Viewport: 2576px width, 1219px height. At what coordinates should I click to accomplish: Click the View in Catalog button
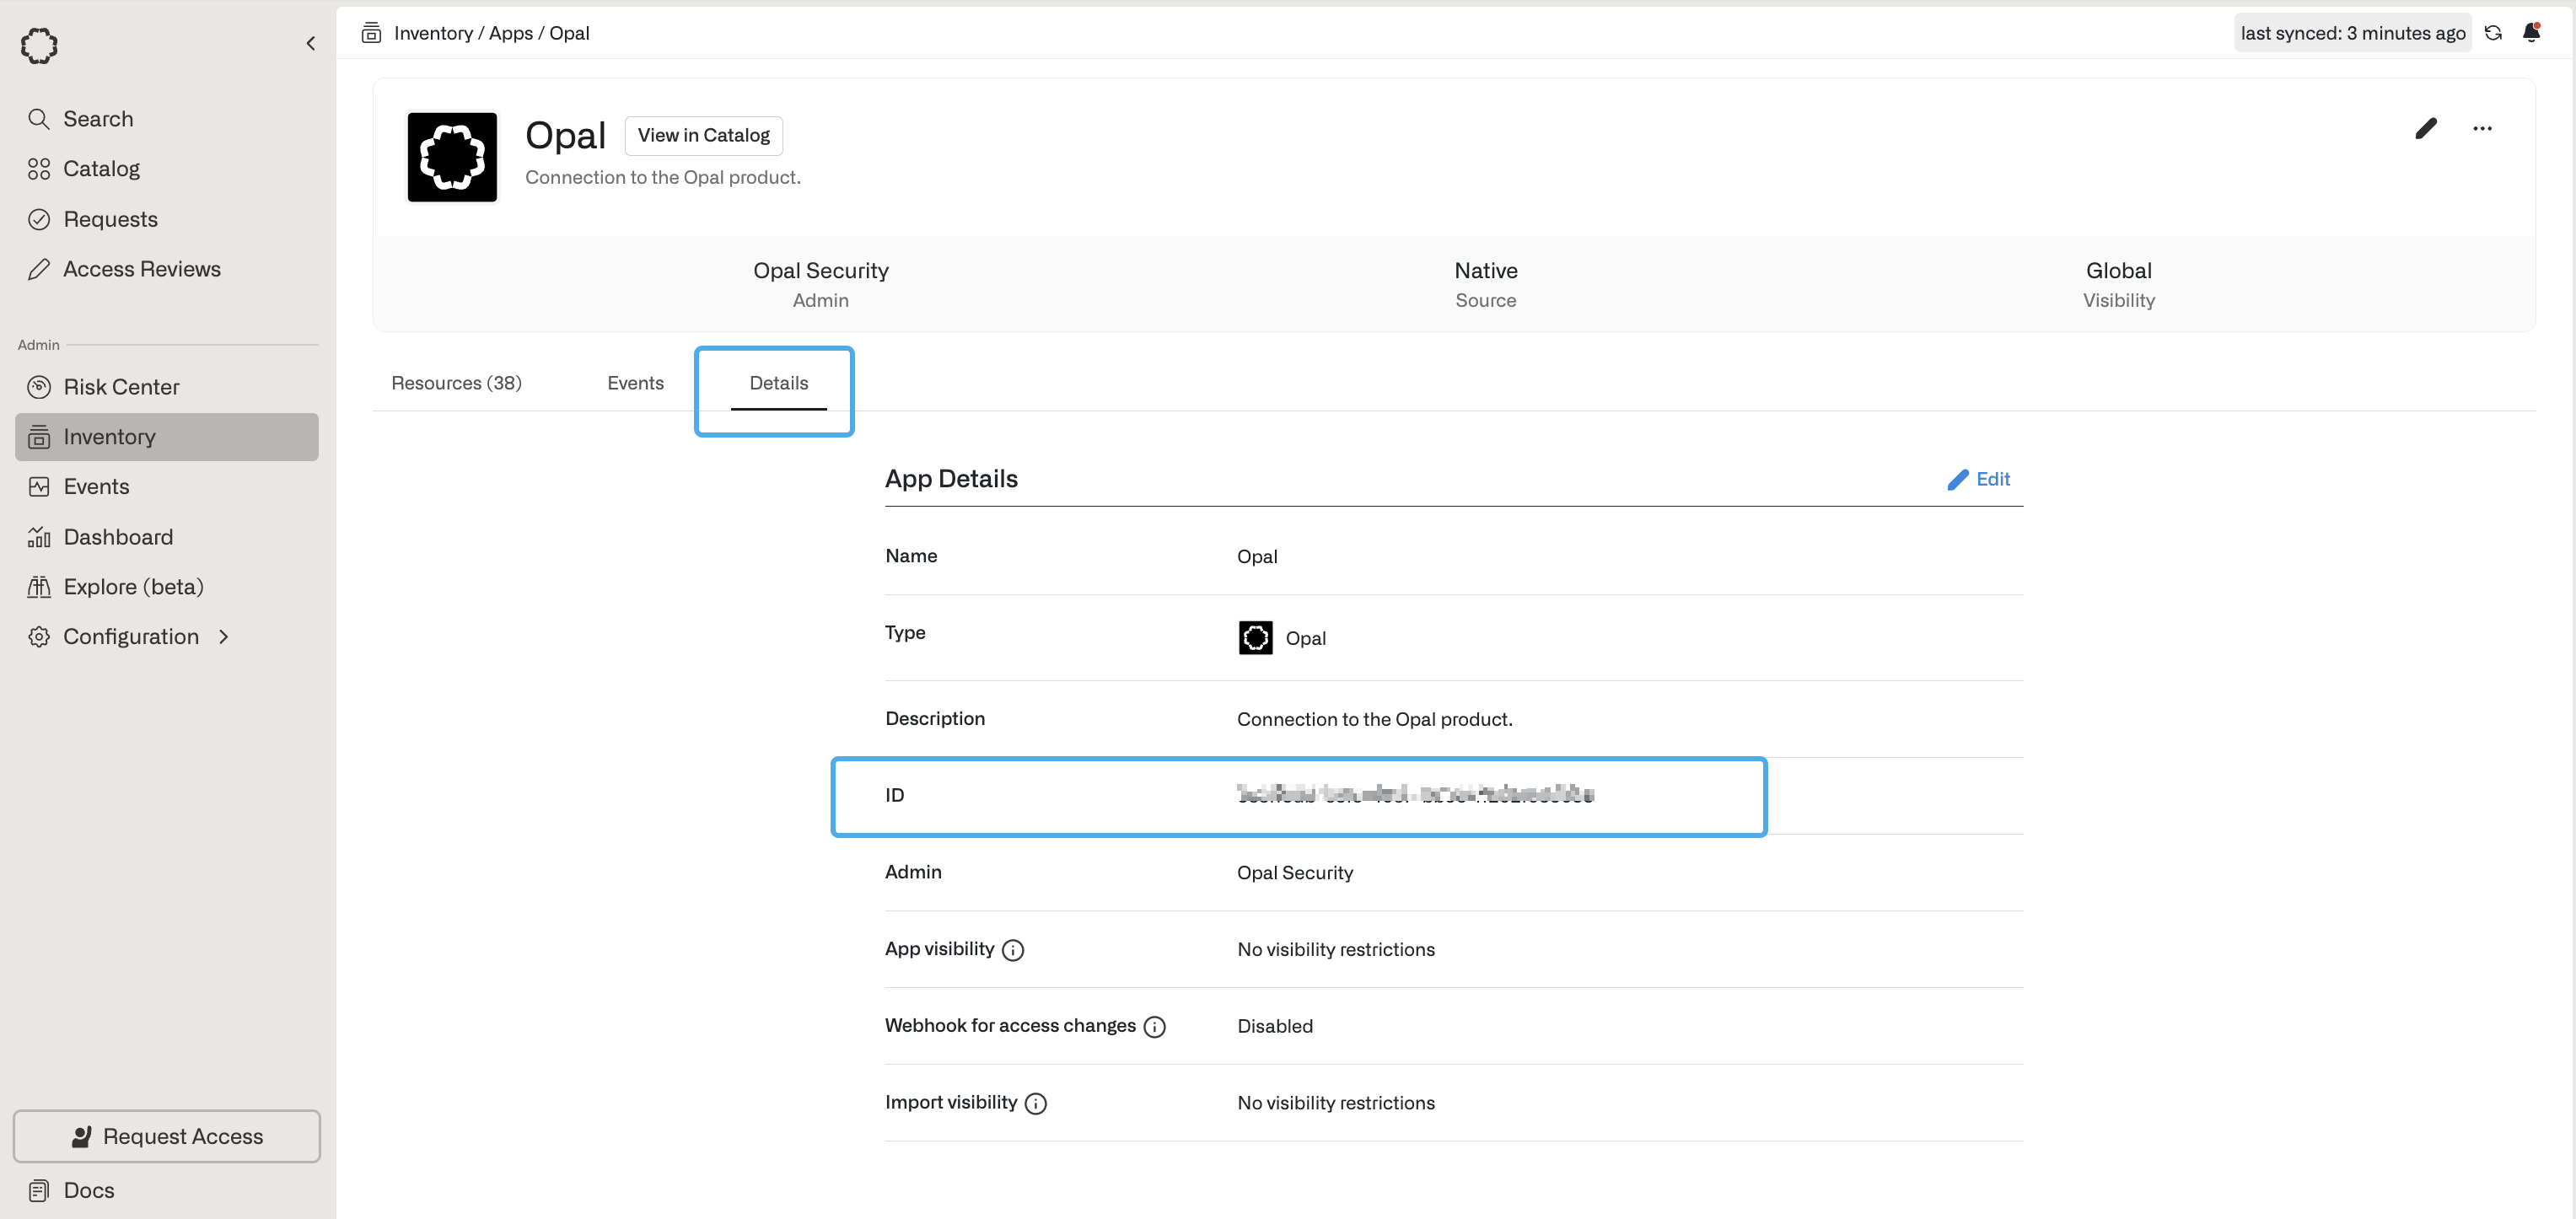(703, 135)
